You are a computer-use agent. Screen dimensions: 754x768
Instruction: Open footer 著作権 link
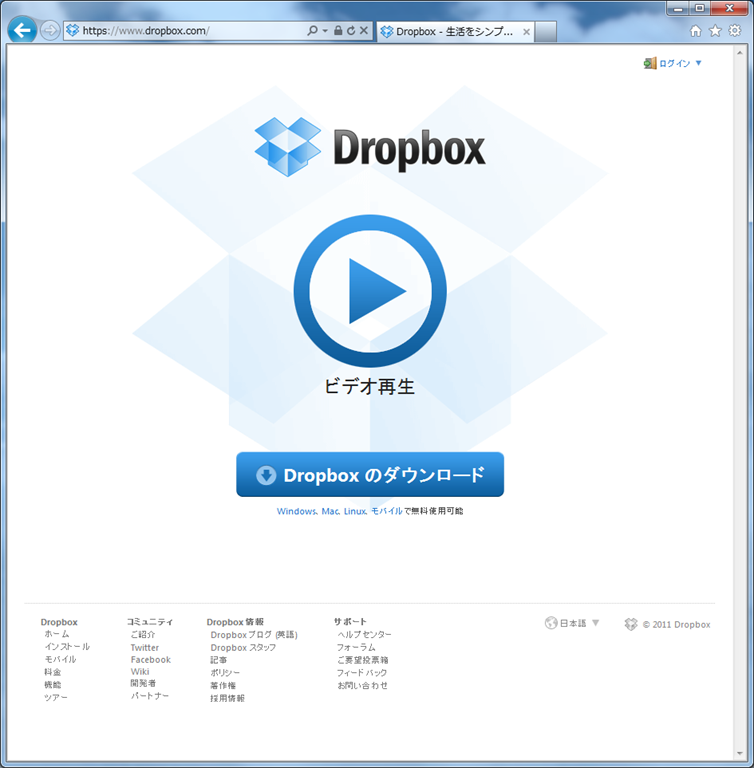pyautogui.click(x=223, y=686)
